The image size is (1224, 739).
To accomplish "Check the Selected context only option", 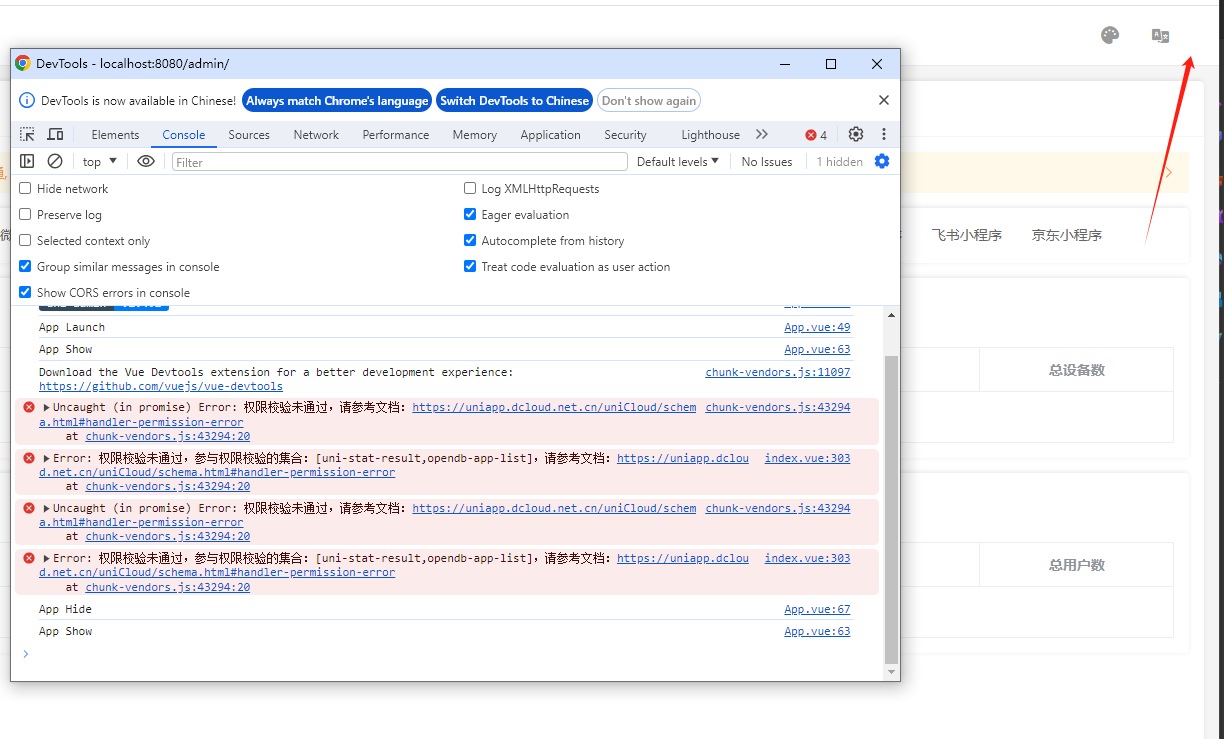I will point(26,241).
